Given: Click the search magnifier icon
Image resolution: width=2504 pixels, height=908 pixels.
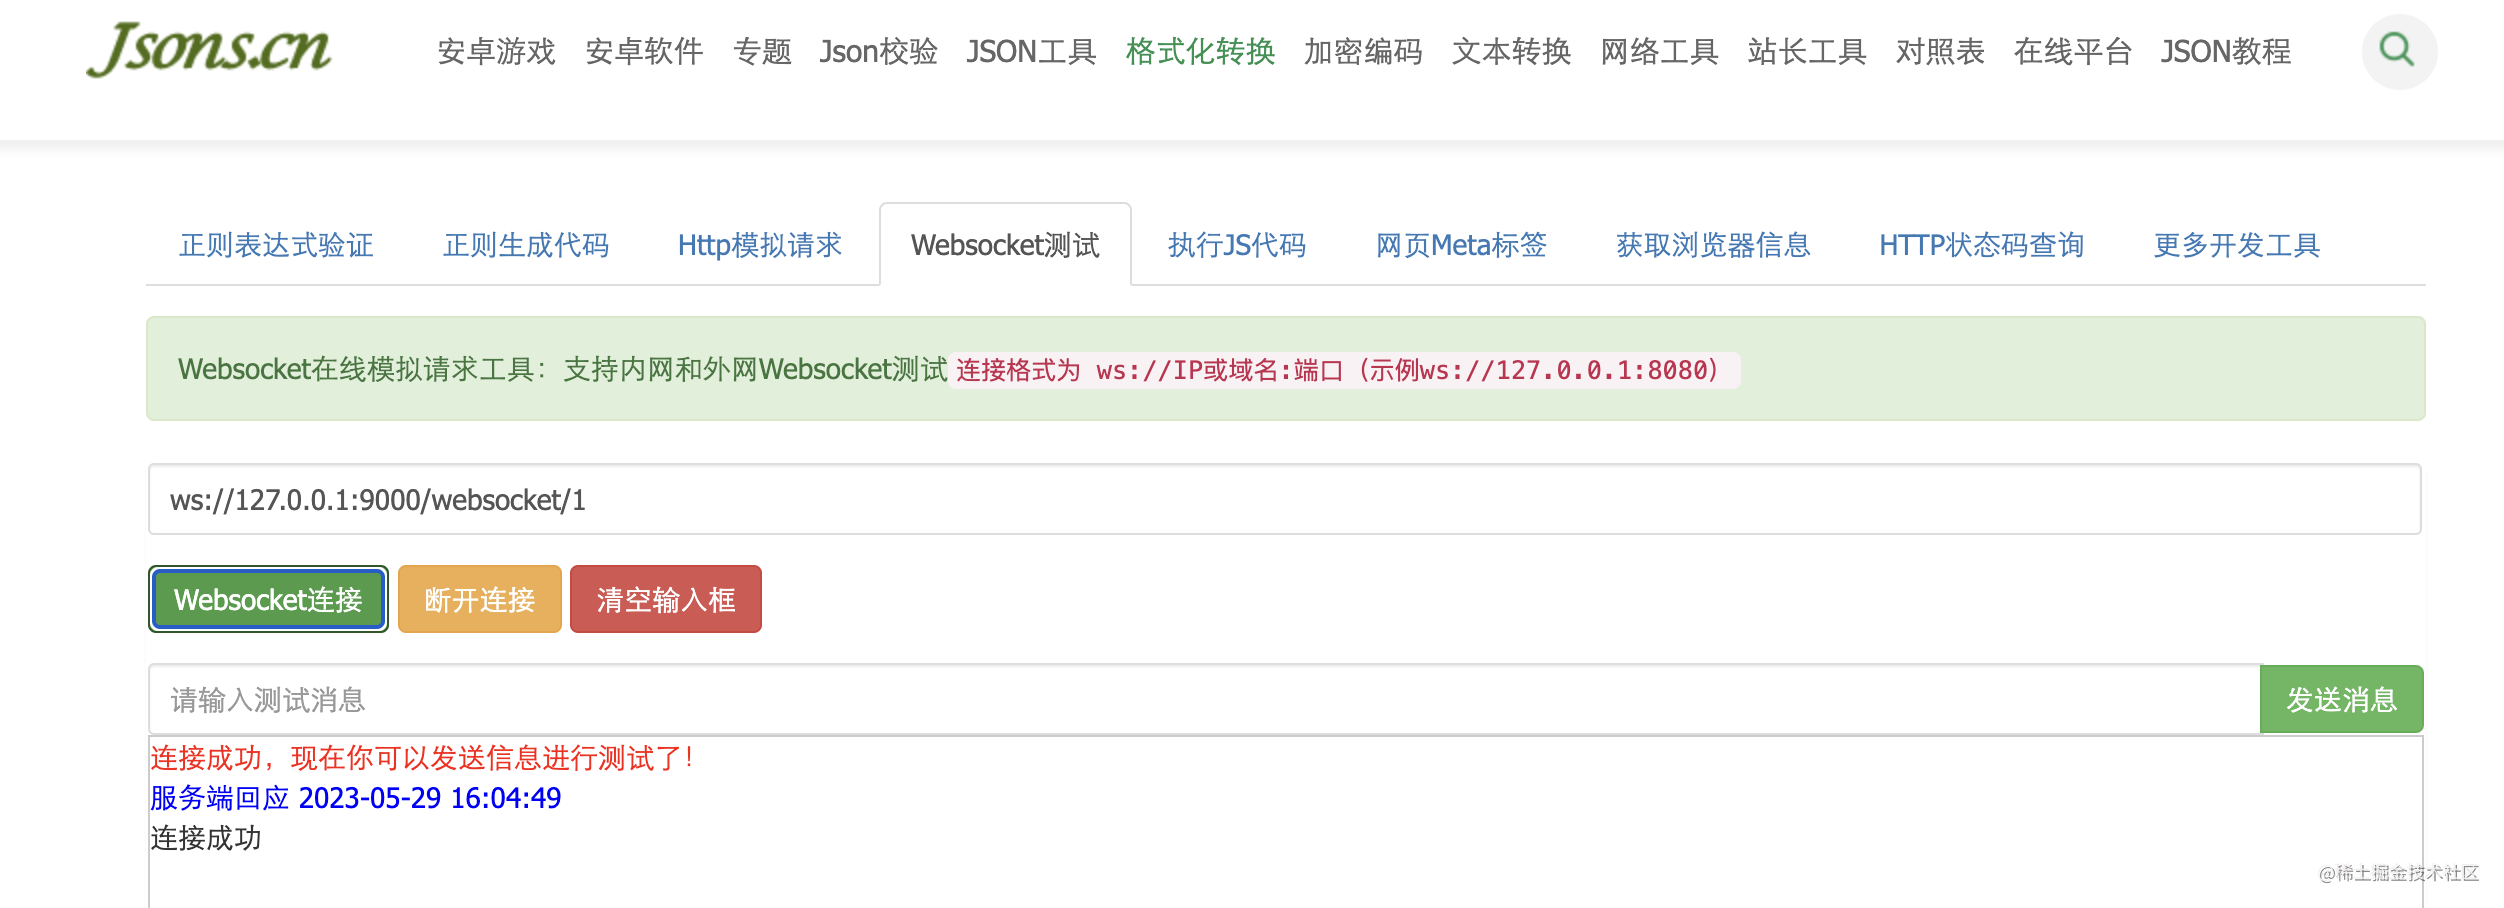Looking at the screenshot, I should [2398, 50].
